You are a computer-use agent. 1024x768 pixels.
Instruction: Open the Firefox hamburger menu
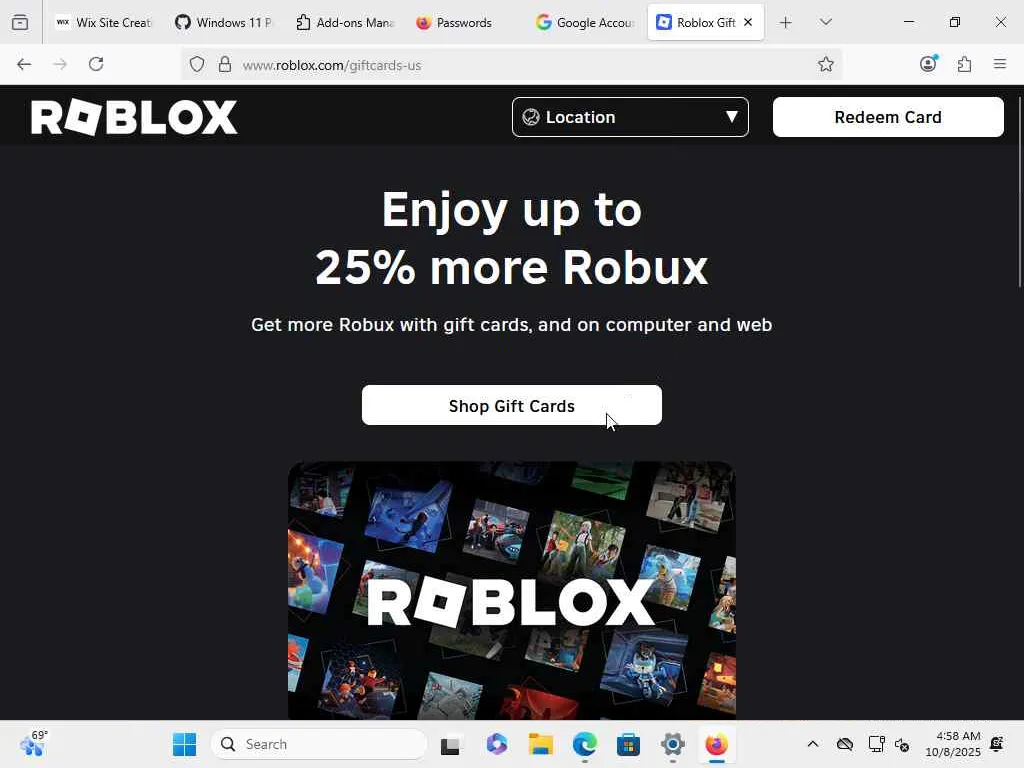tap(1000, 64)
